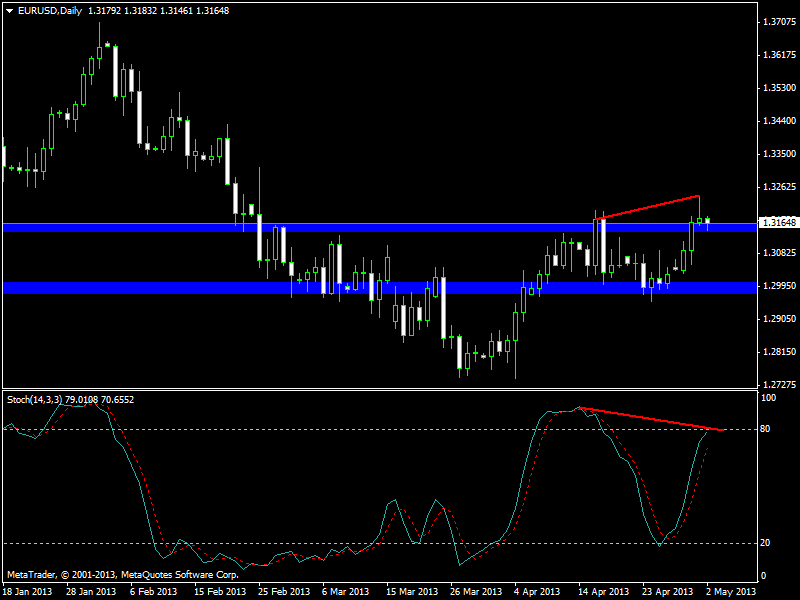This screenshot has height=600, width=800.
Task: Click the 26 Mar 2013 date label
Action: [476, 592]
